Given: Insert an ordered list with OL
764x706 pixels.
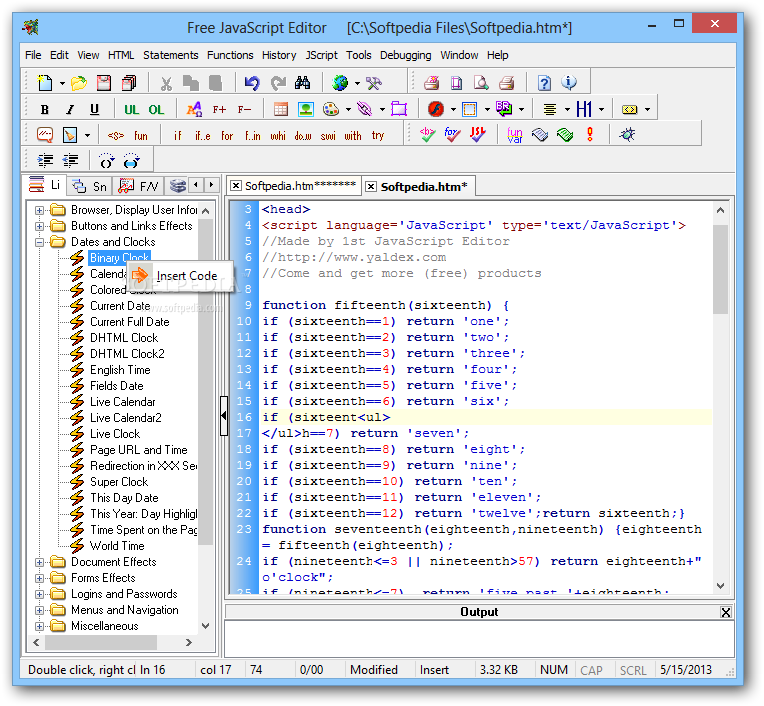Looking at the screenshot, I should [x=156, y=110].
